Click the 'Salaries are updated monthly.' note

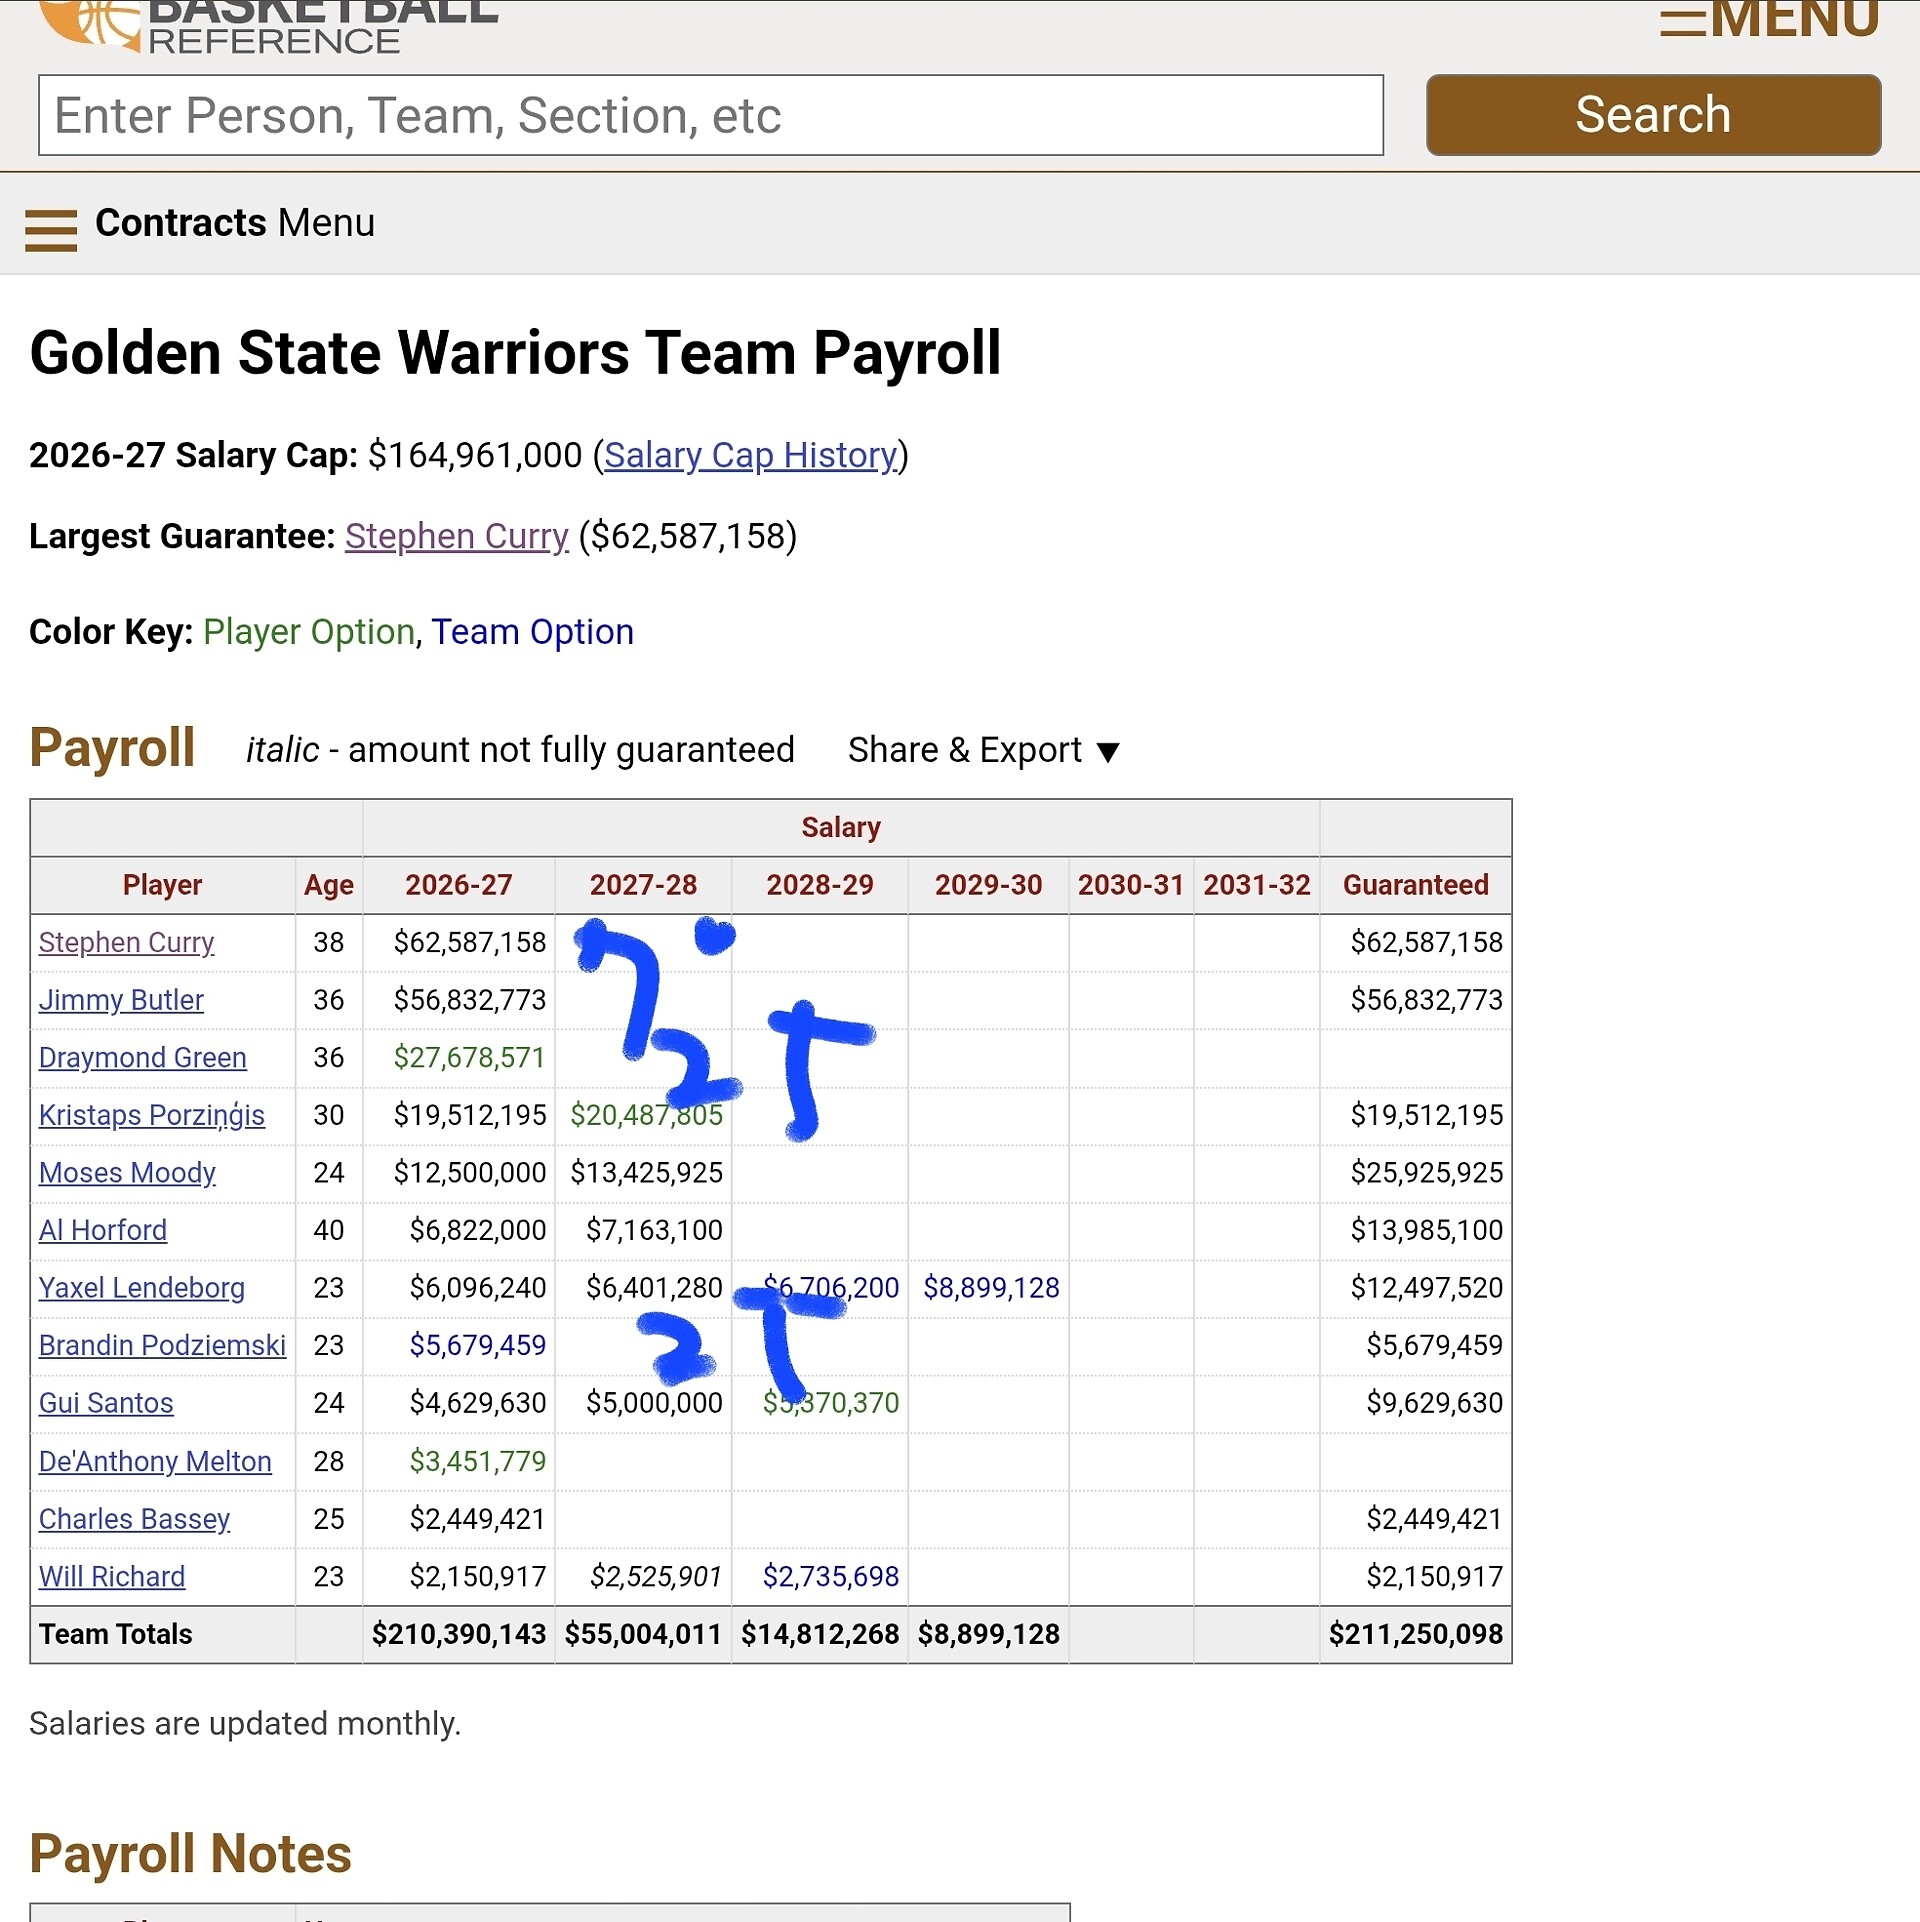(x=245, y=1724)
